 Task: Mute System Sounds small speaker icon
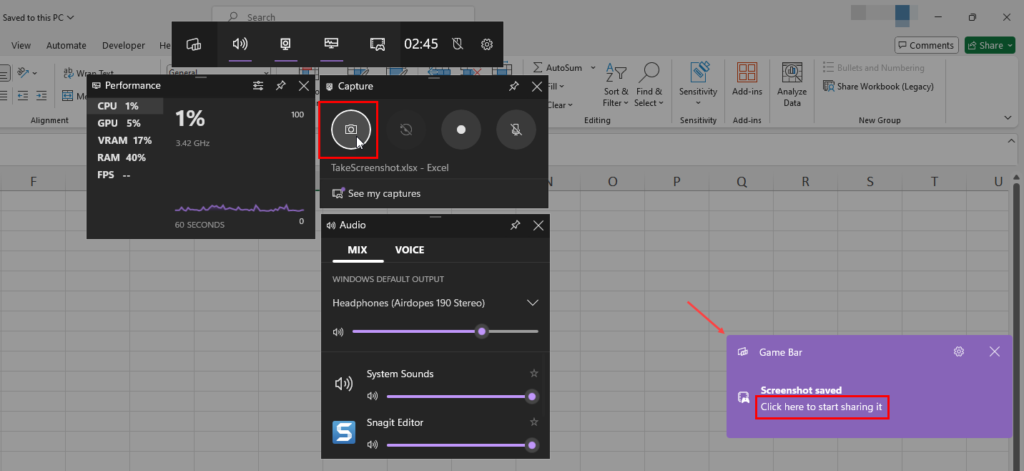point(372,397)
